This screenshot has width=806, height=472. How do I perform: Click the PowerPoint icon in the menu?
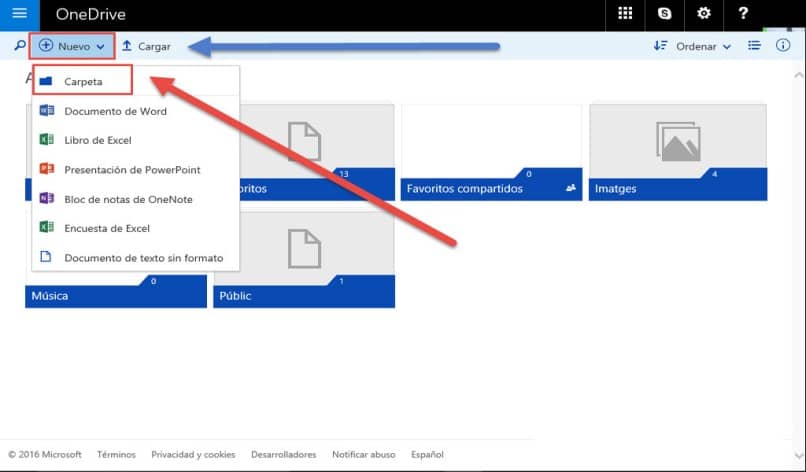click(47, 169)
